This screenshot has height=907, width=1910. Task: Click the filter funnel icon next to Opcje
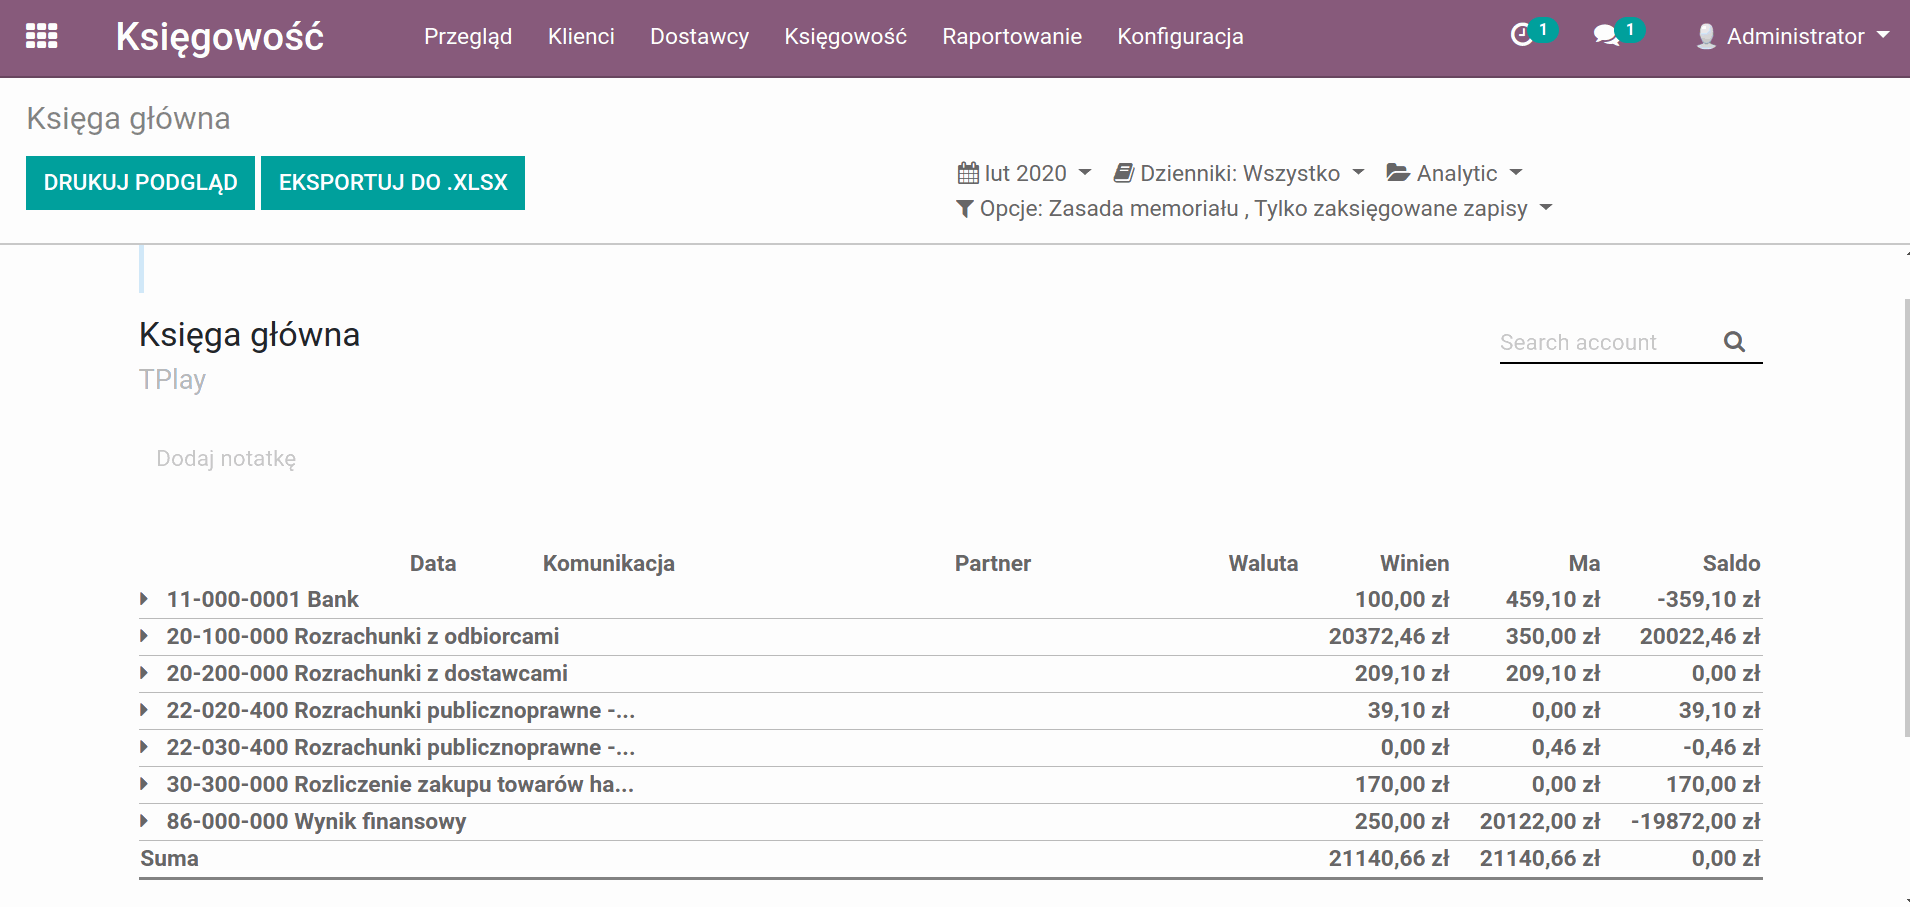(x=965, y=209)
